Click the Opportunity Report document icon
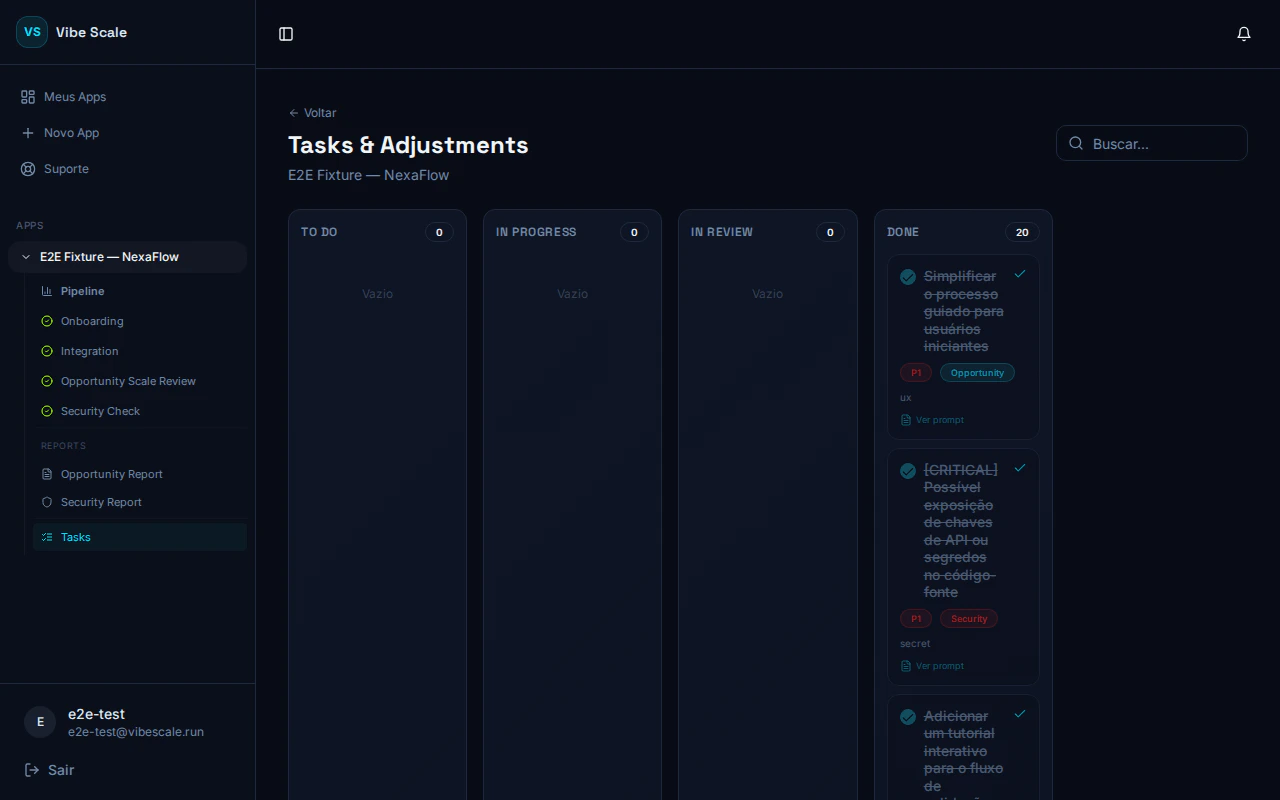Screen dimensions: 1280x800 point(46,473)
